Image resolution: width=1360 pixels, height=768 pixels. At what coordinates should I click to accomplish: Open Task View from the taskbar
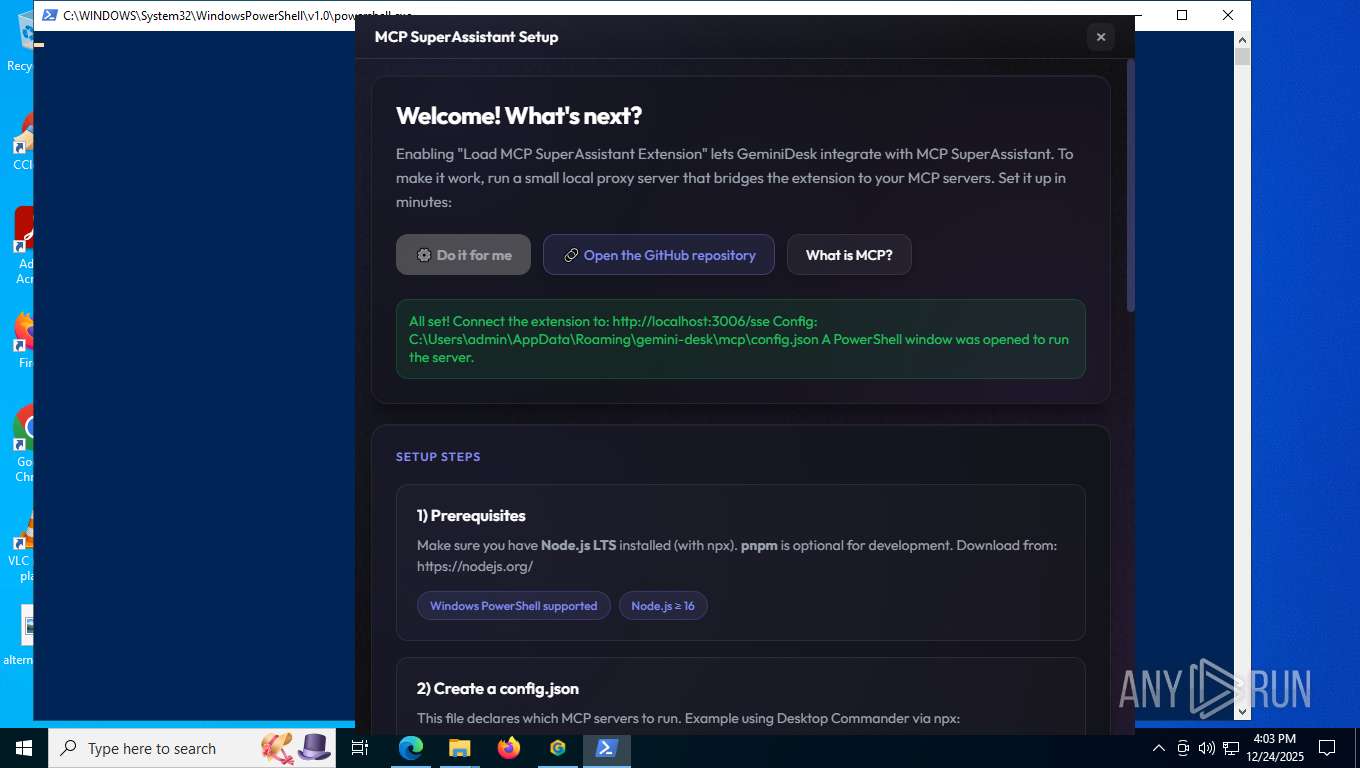(361, 748)
